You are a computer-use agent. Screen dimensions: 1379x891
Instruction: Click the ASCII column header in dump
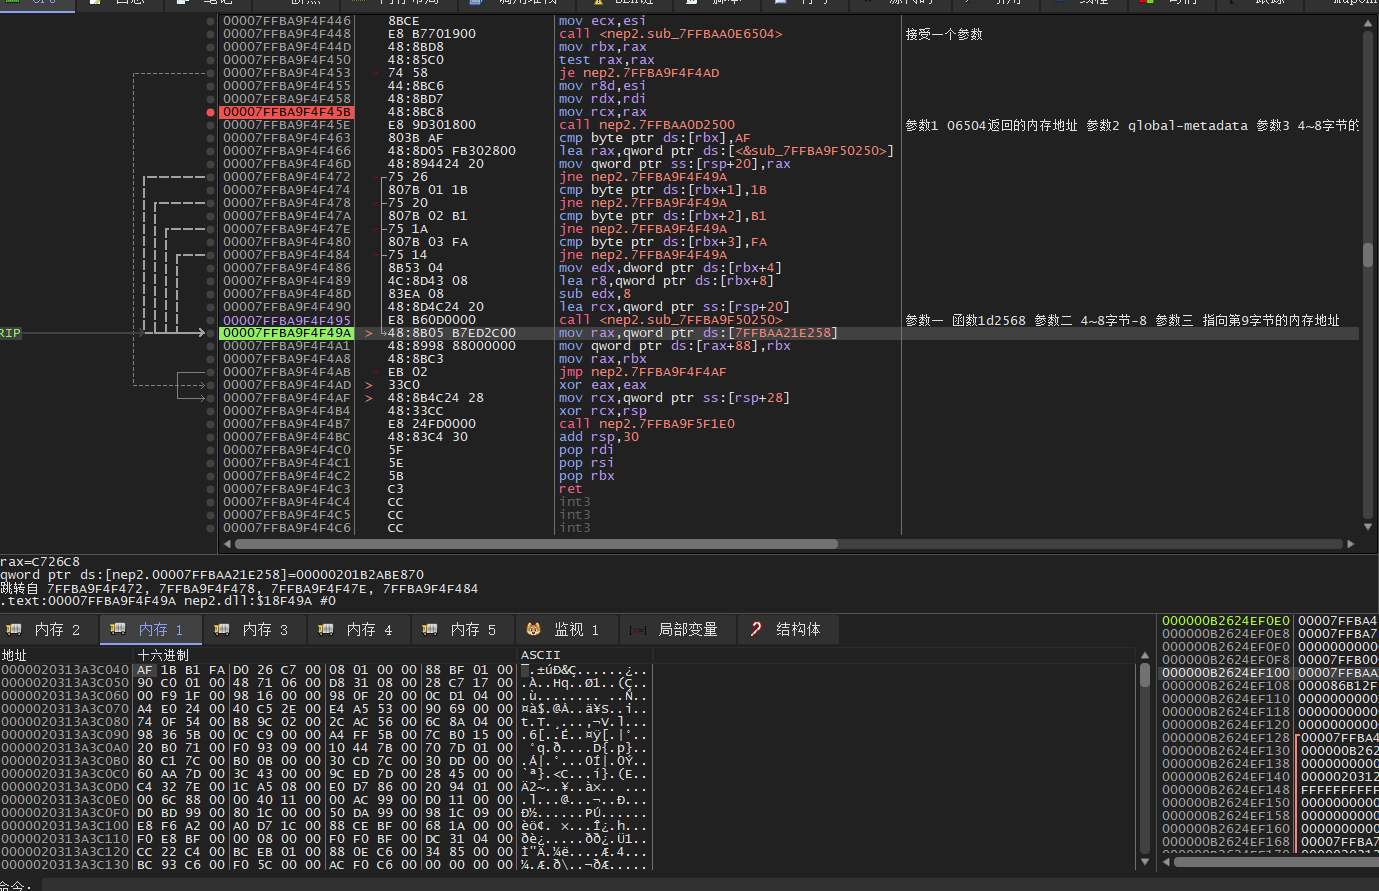pos(540,655)
